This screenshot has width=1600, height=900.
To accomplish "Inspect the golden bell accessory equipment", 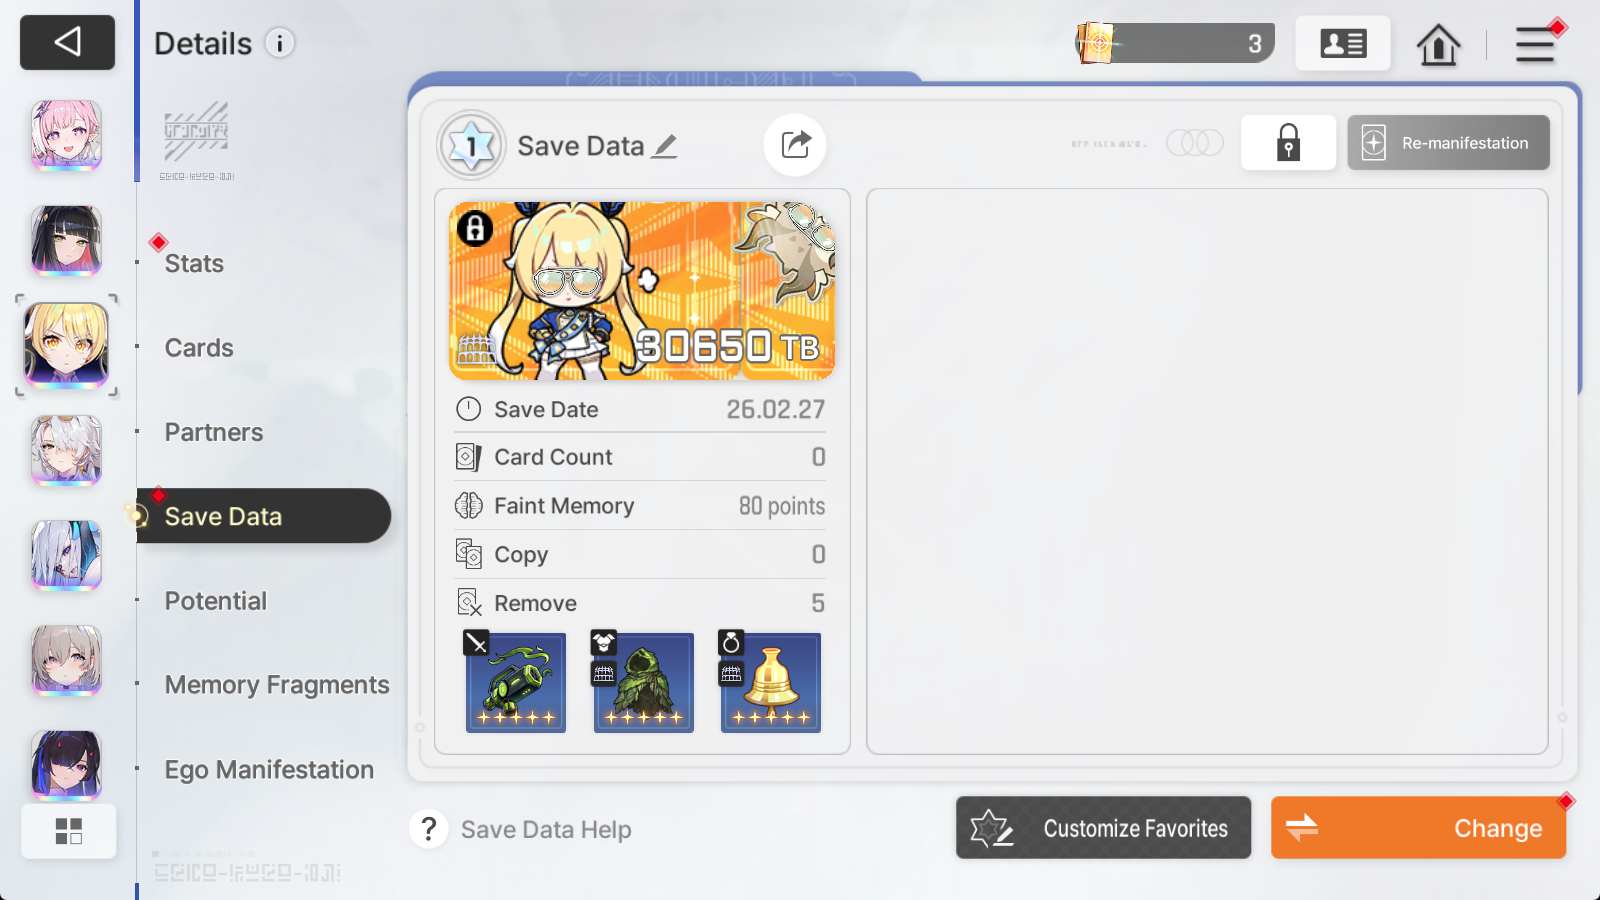I will pyautogui.click(x=771, y=682).
